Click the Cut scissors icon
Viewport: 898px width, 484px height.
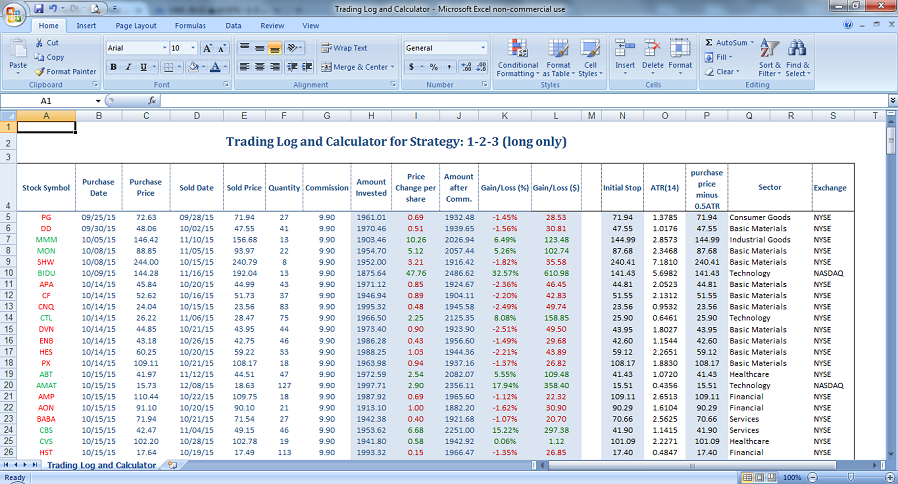[x=39, y=43]
